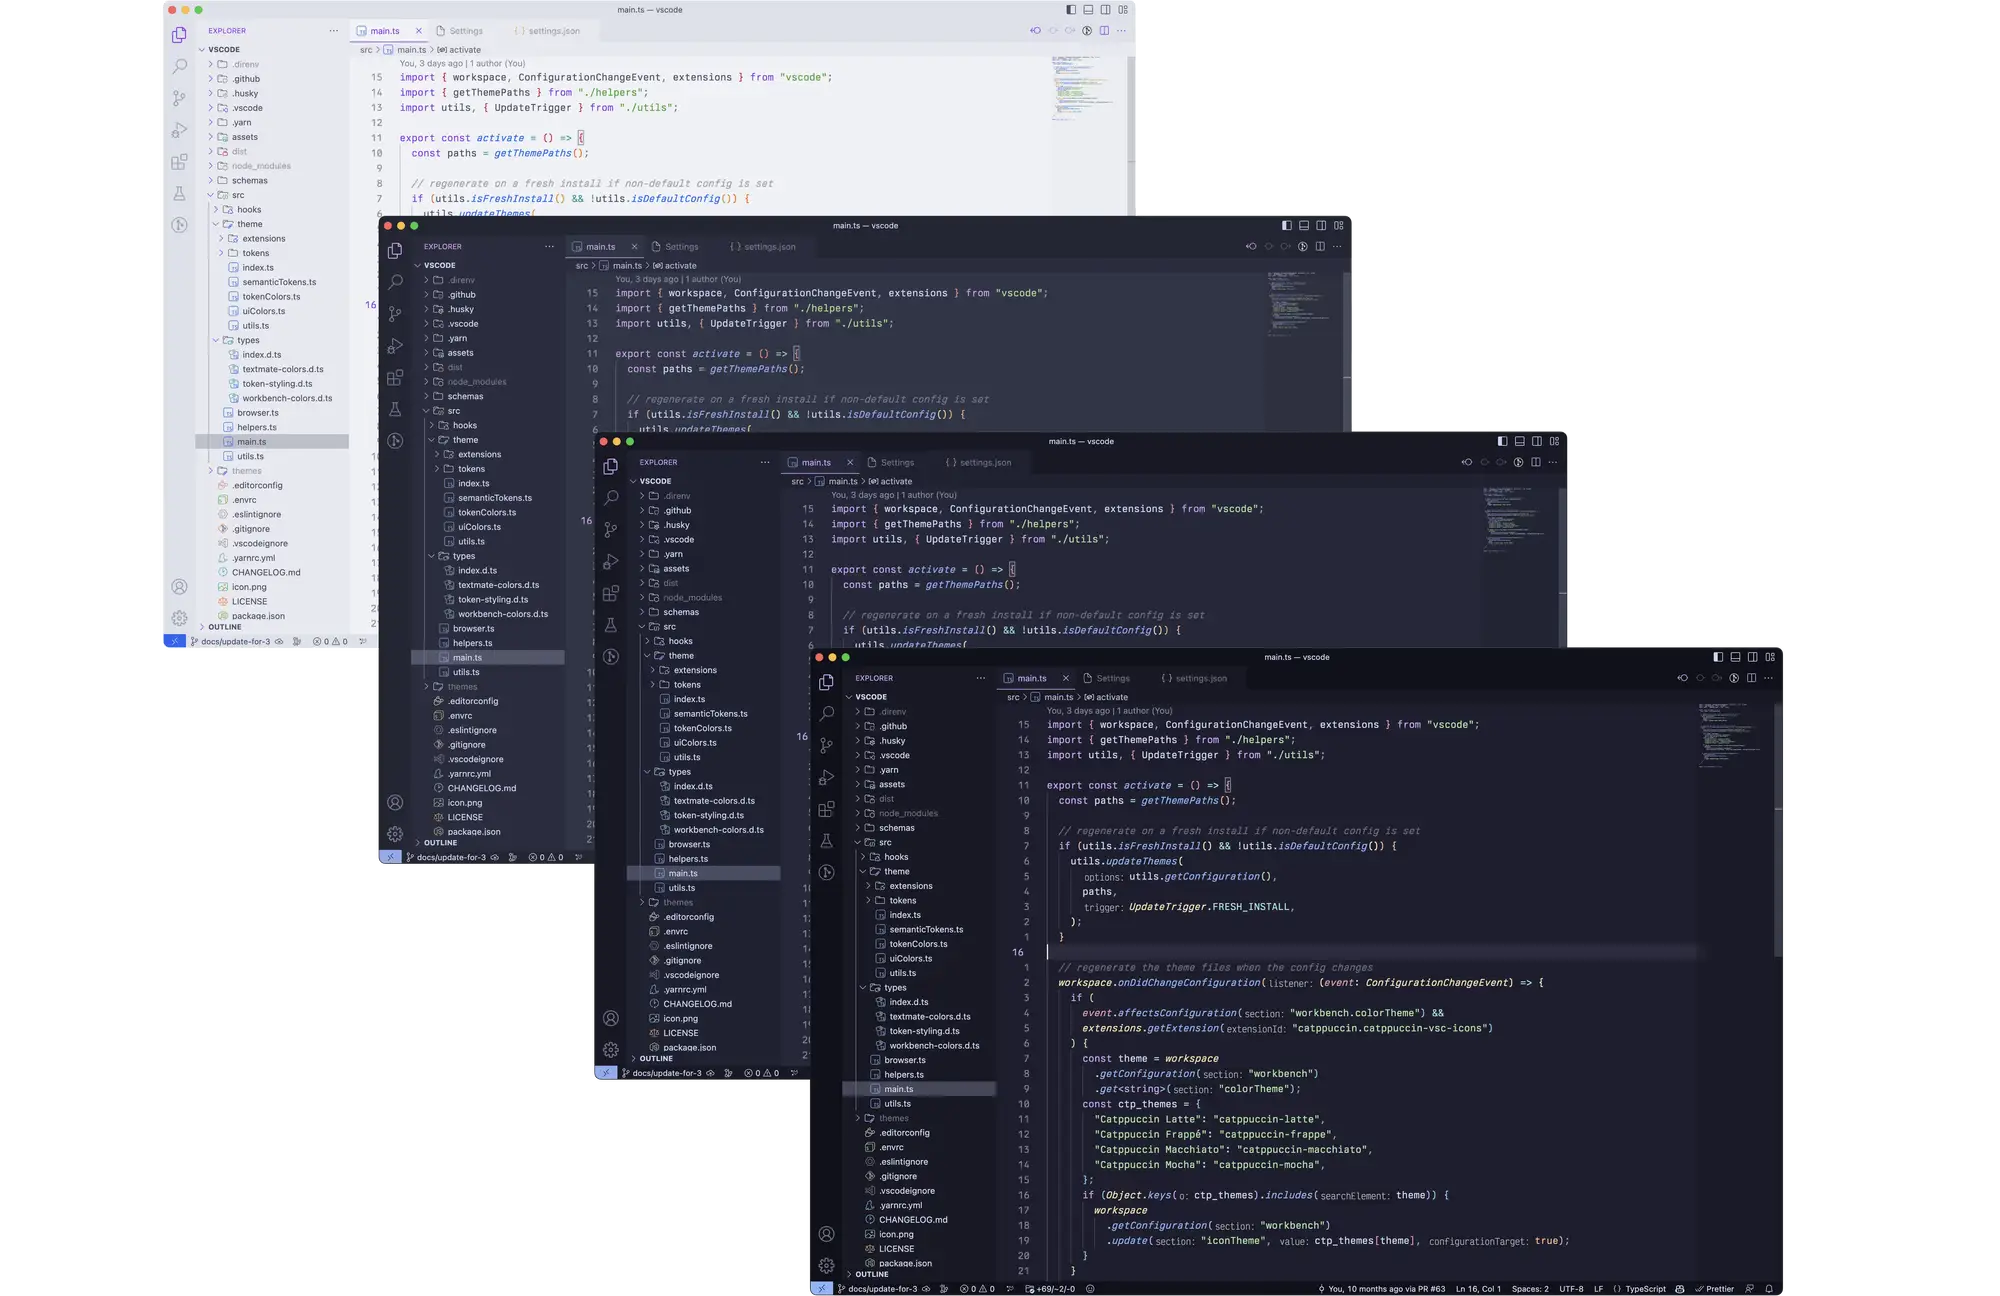Click 'Ln 16, Col 1' in status bar

tap(1478, 1289)
